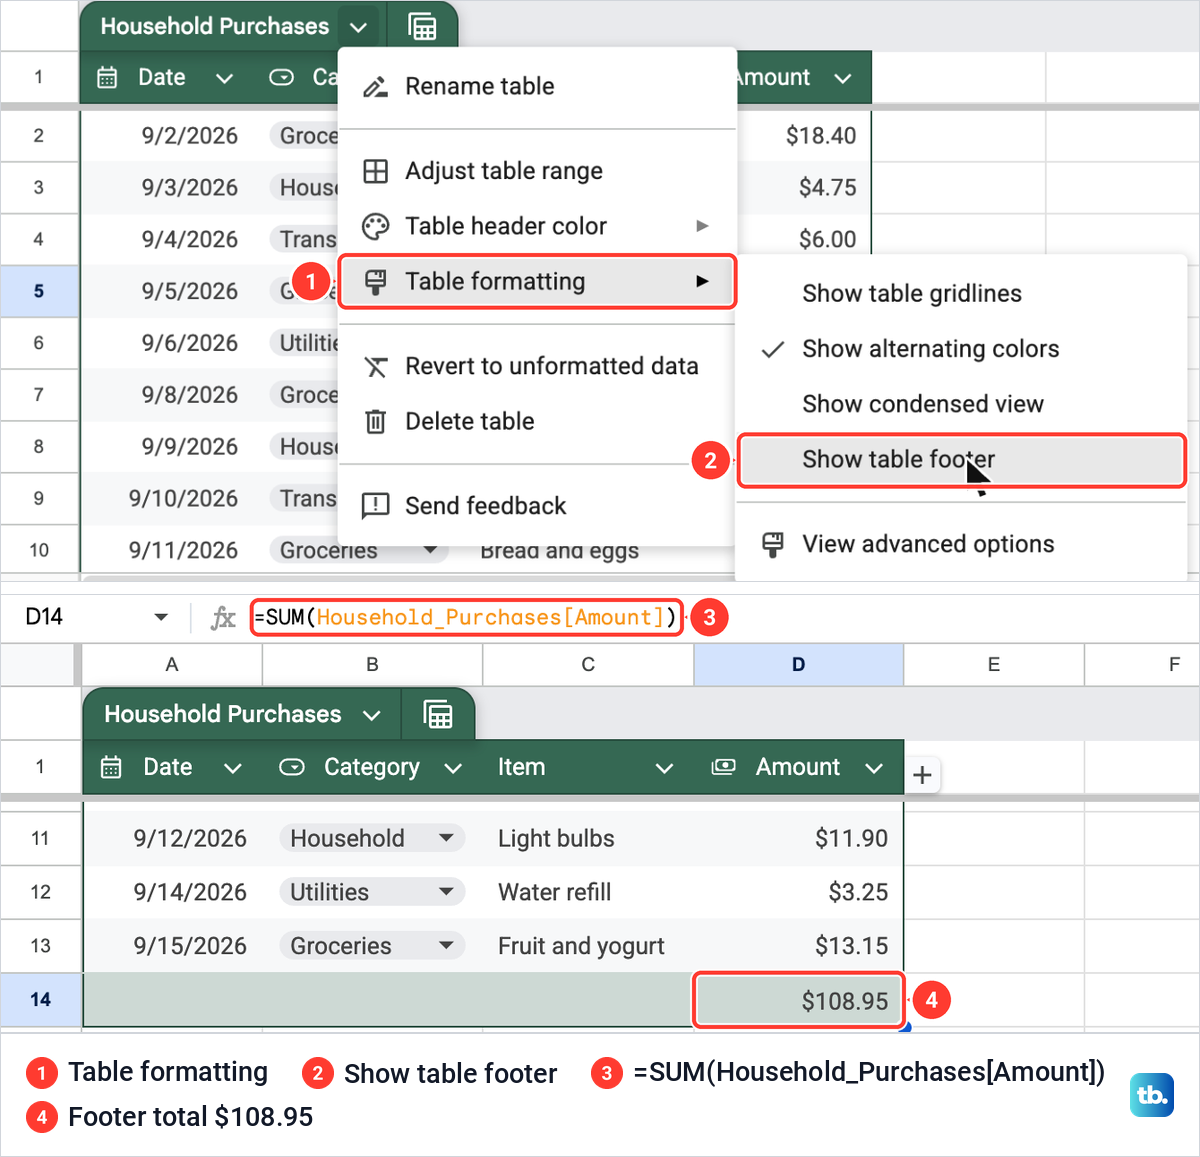Screen dimensions: 1200x1157
Task: Toggle Show table gridlines option
Action: [x=960, y=294]
